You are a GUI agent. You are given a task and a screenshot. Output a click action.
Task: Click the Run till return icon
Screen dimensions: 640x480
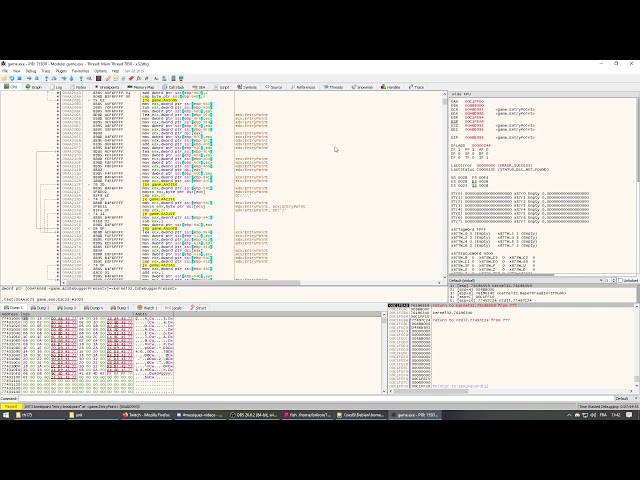point(81,78)
